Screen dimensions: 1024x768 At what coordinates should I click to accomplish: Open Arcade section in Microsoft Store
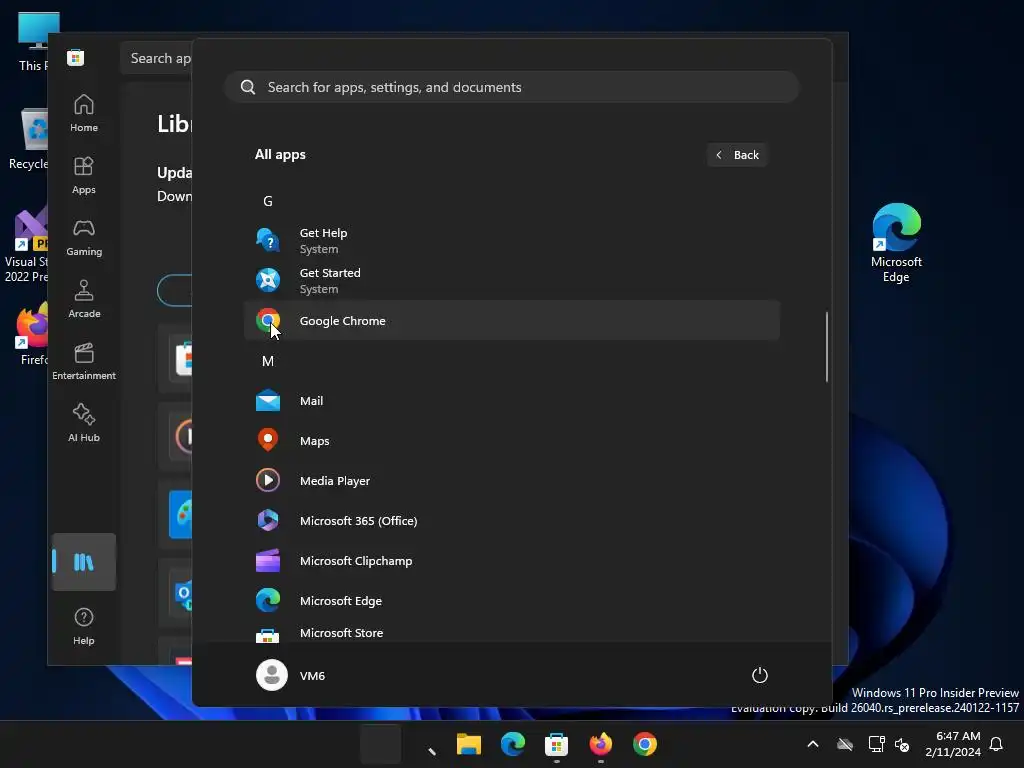point(84,300)
